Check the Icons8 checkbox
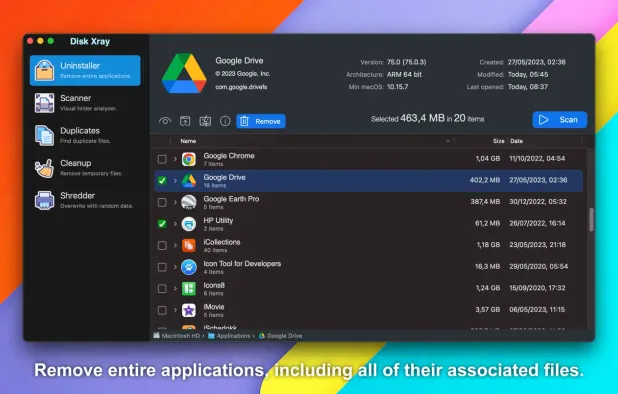 point(162,289)
